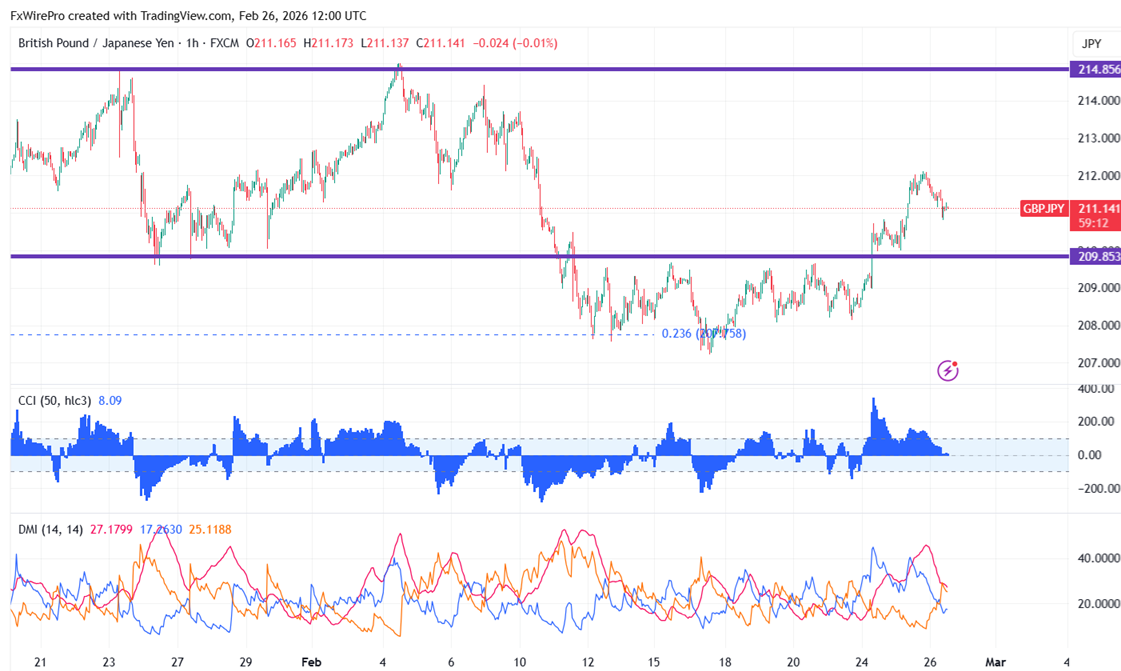Click the high price value H211.173
The image size is (1121, 671).
328,43
